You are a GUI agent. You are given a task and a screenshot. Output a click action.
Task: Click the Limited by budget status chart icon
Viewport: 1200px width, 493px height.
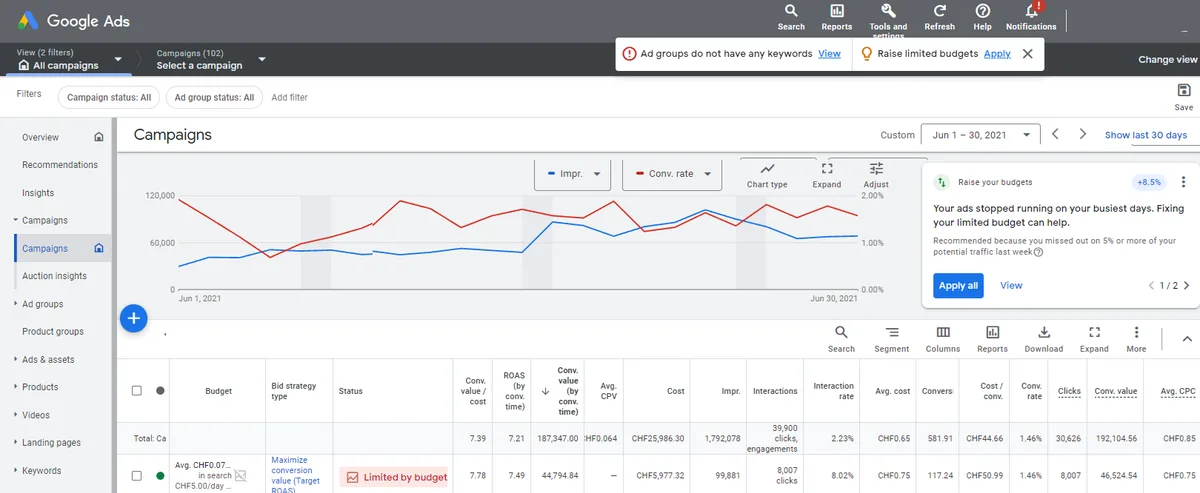[352, 478]
